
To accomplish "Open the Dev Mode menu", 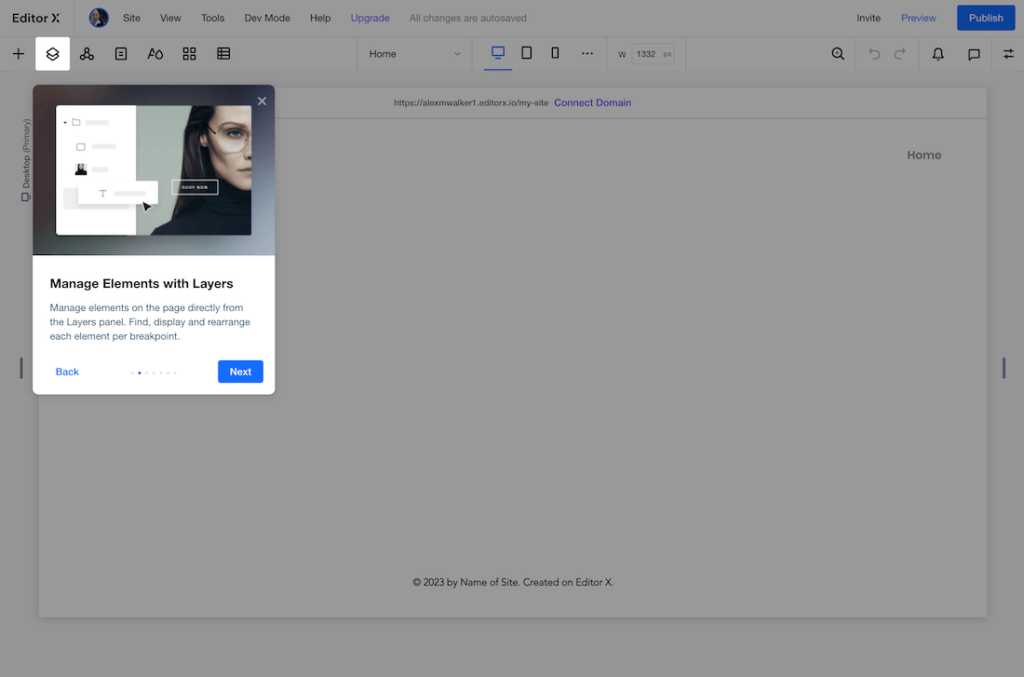I will [267, 17].
